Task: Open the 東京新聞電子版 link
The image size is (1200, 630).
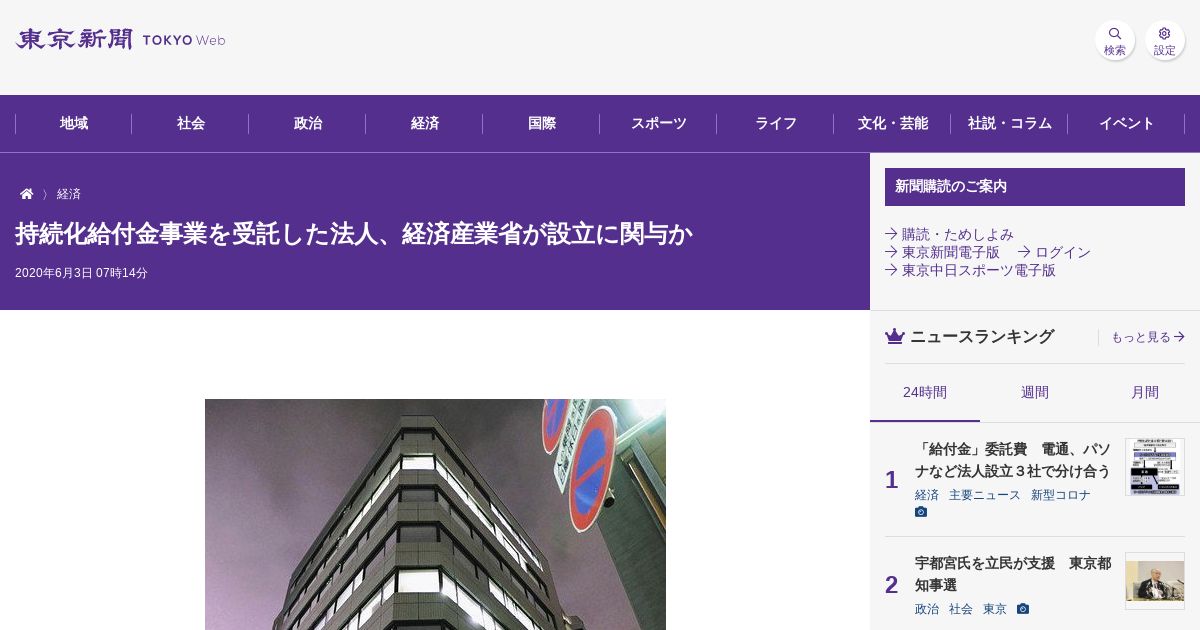Action: [x=942, y=252]
